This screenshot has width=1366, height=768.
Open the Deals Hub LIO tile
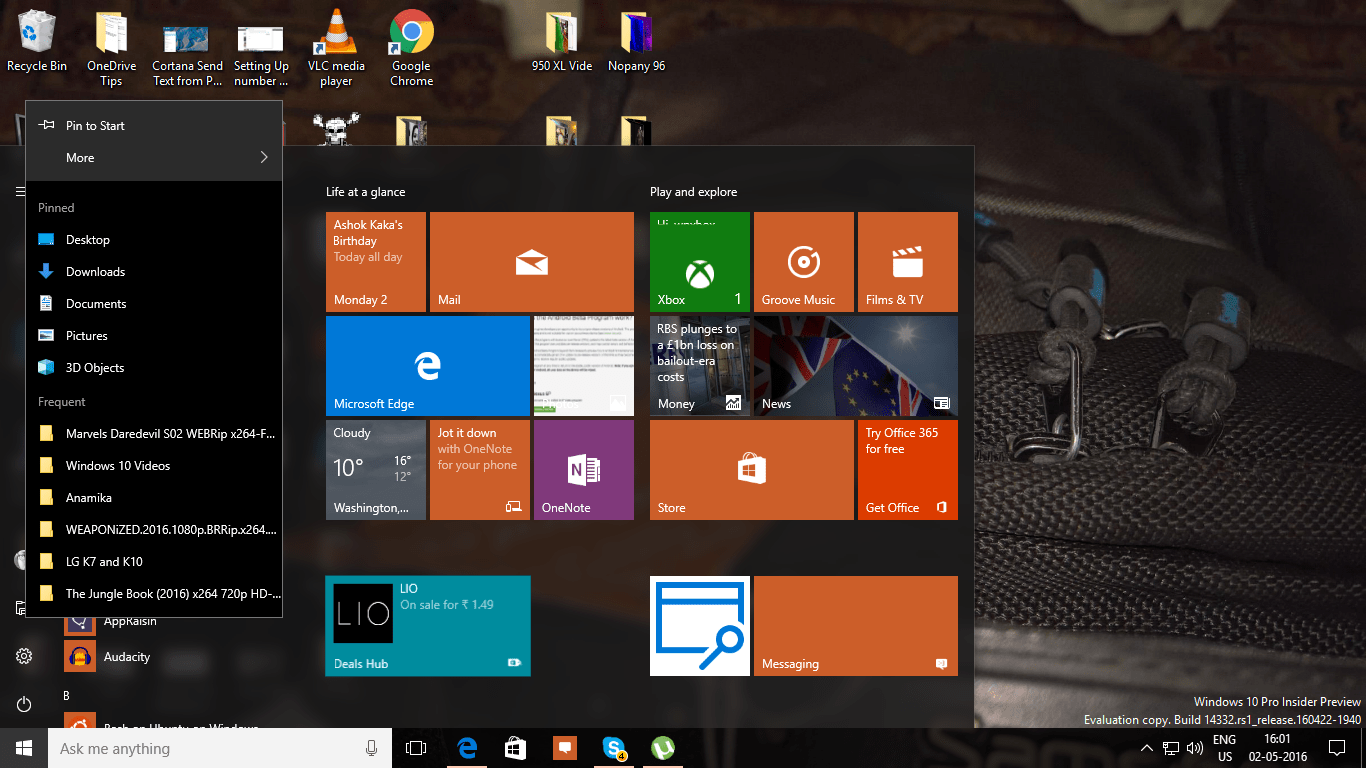pos(428,626)
